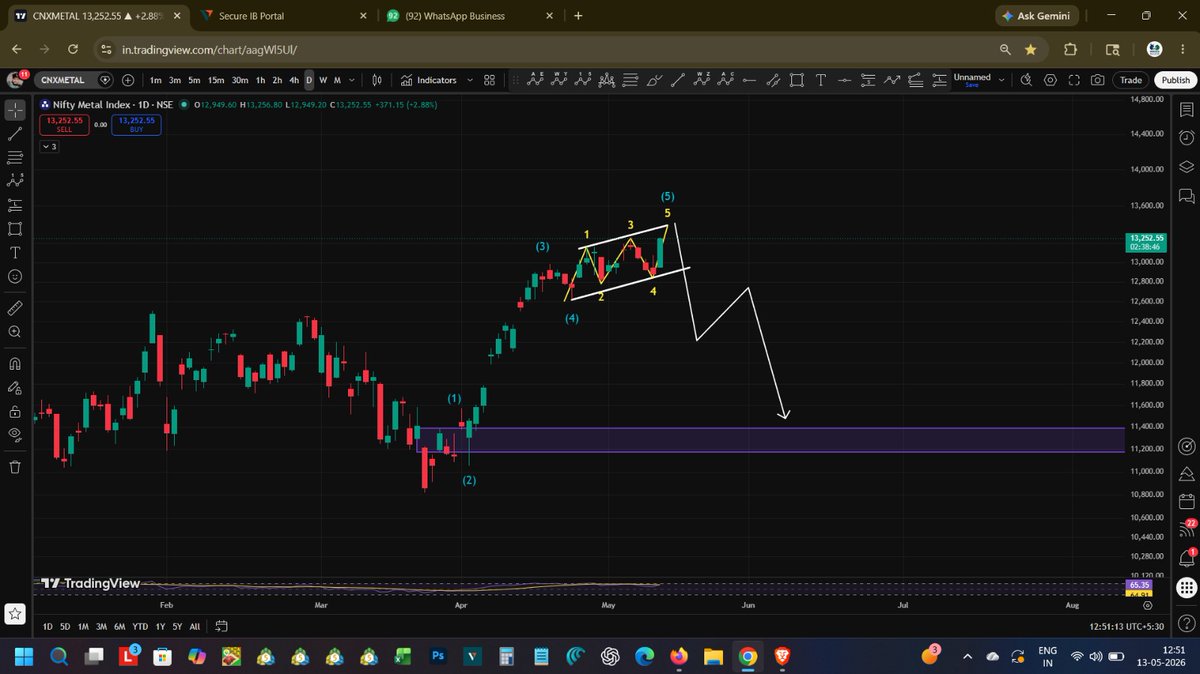This screenshot has width=1200, height=674.
Task: Toggle stay in drawing mode
Action: point(15,387)
